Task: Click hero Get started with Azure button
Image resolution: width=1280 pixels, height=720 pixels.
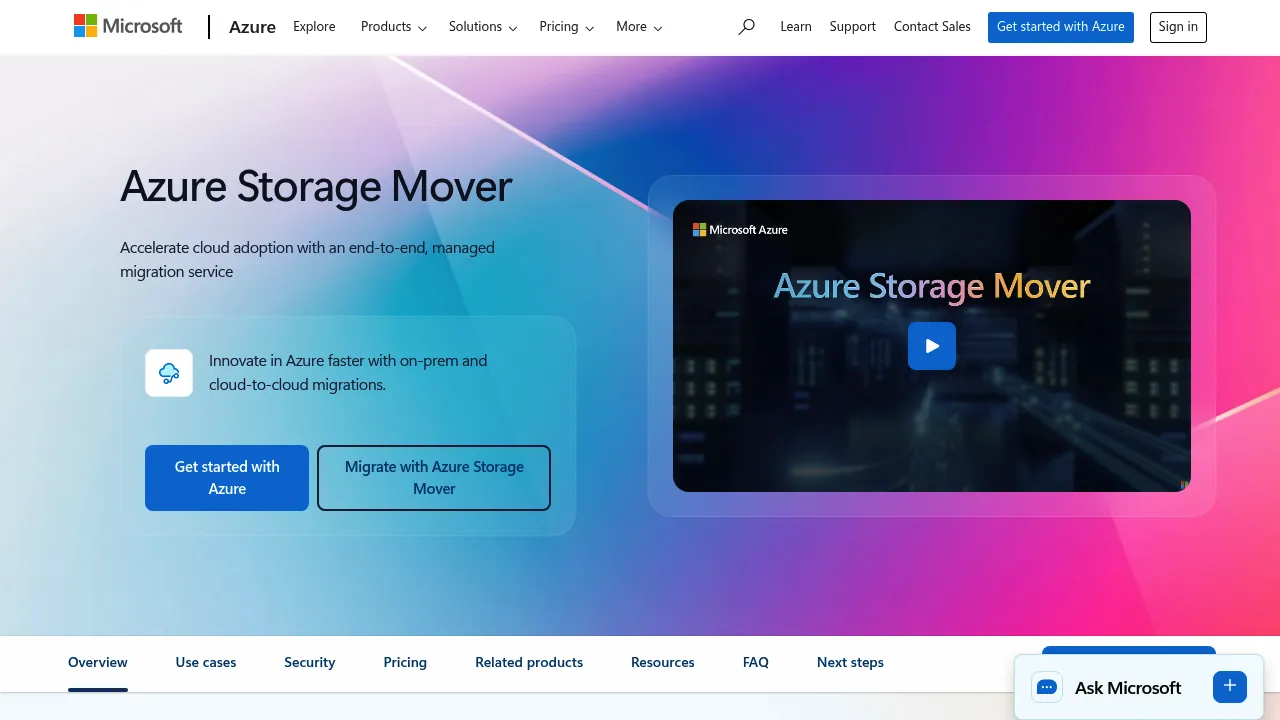Action: pos(227,478)
